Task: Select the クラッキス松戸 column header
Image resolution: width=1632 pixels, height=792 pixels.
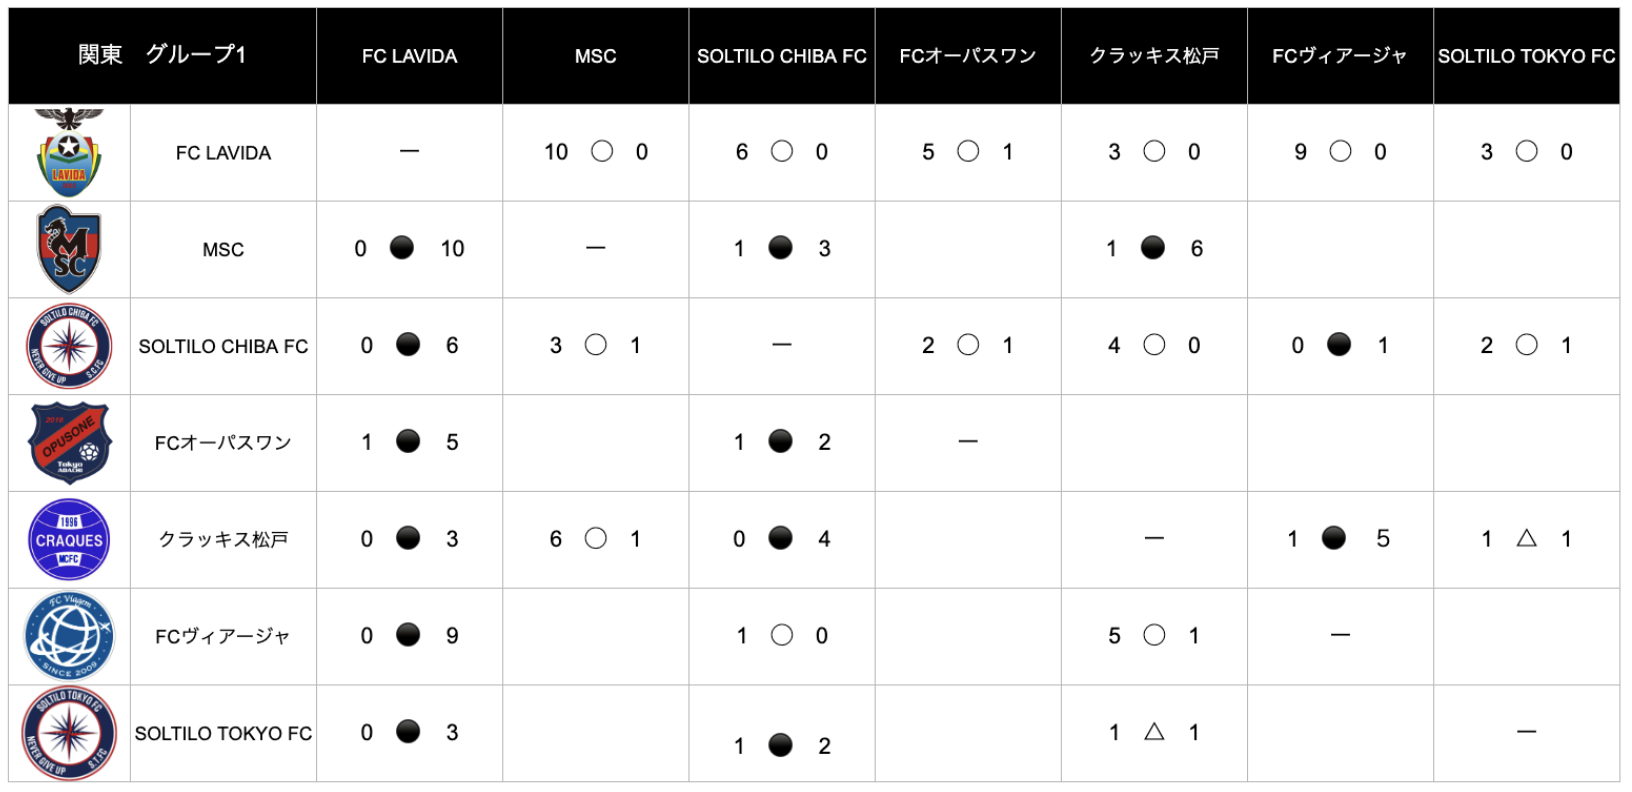Action: (1154, 56)
